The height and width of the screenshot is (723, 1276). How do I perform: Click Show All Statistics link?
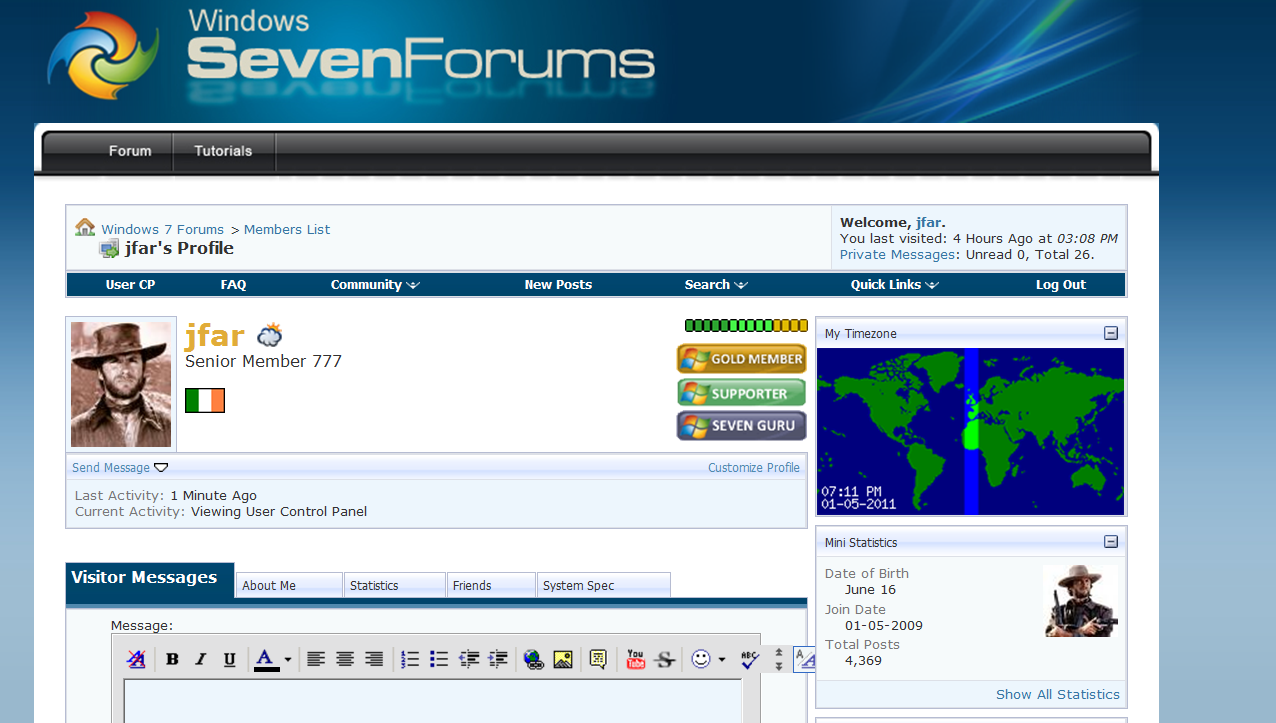(x=1058, y=694)
